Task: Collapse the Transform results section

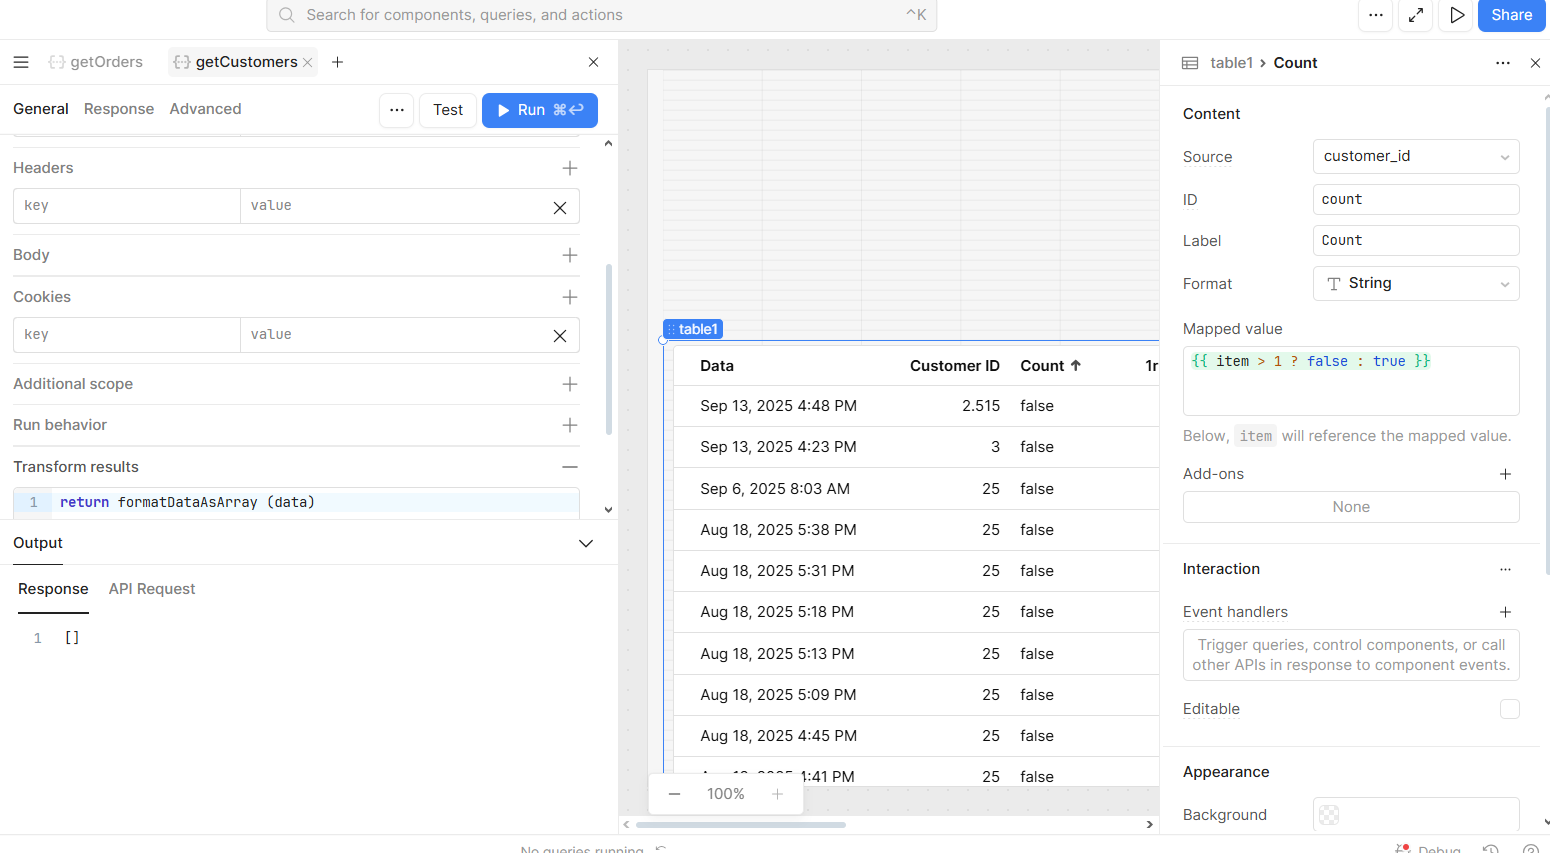Action: click(x=569, y=467)
